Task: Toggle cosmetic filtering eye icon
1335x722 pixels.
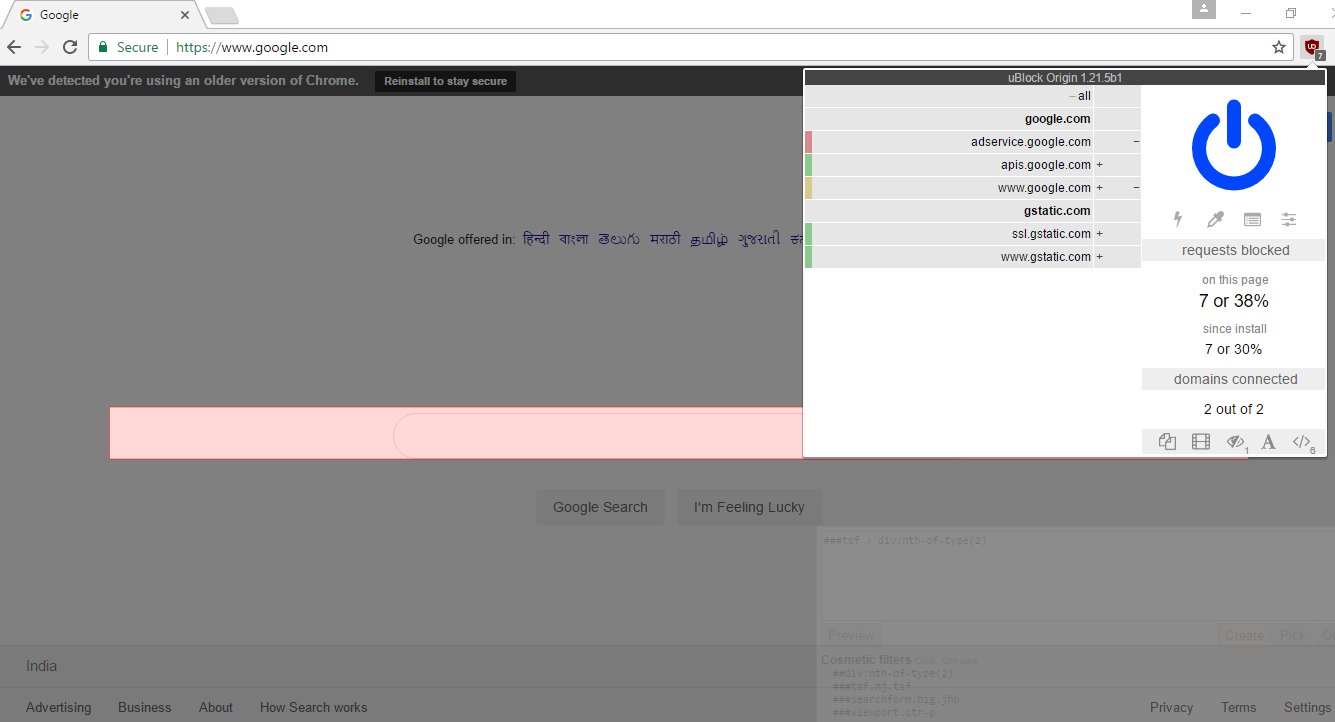Action: [1236, 442]
